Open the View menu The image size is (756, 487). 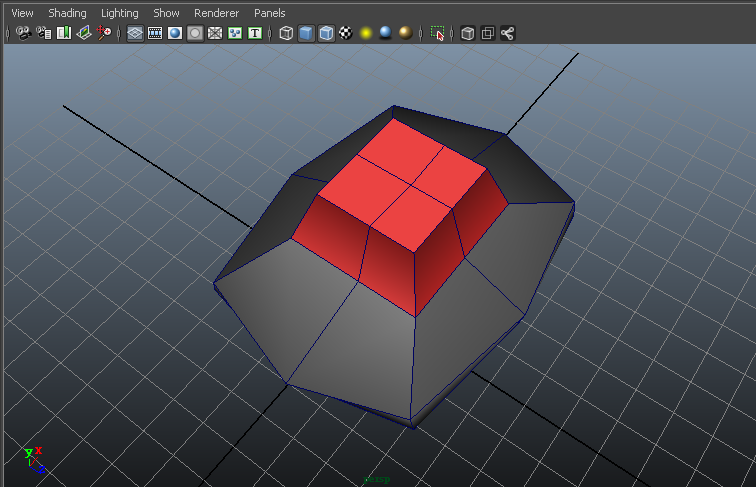coord(22,13)
